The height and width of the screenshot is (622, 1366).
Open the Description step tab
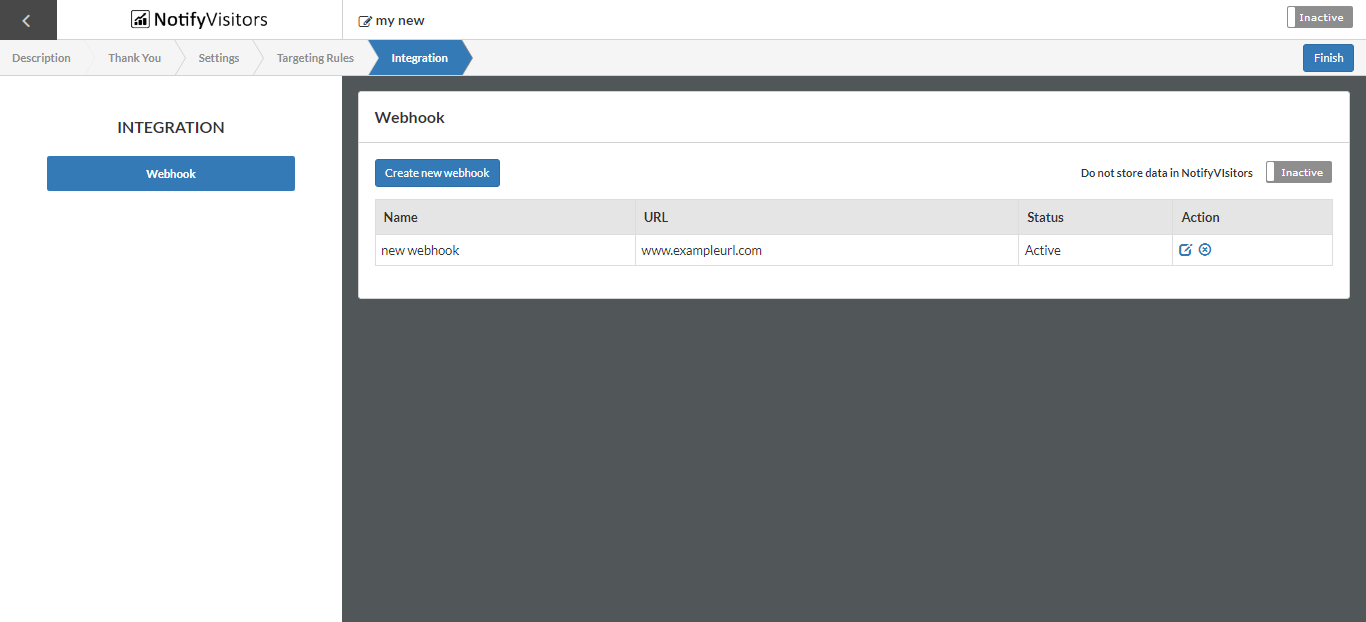point(41,58)
